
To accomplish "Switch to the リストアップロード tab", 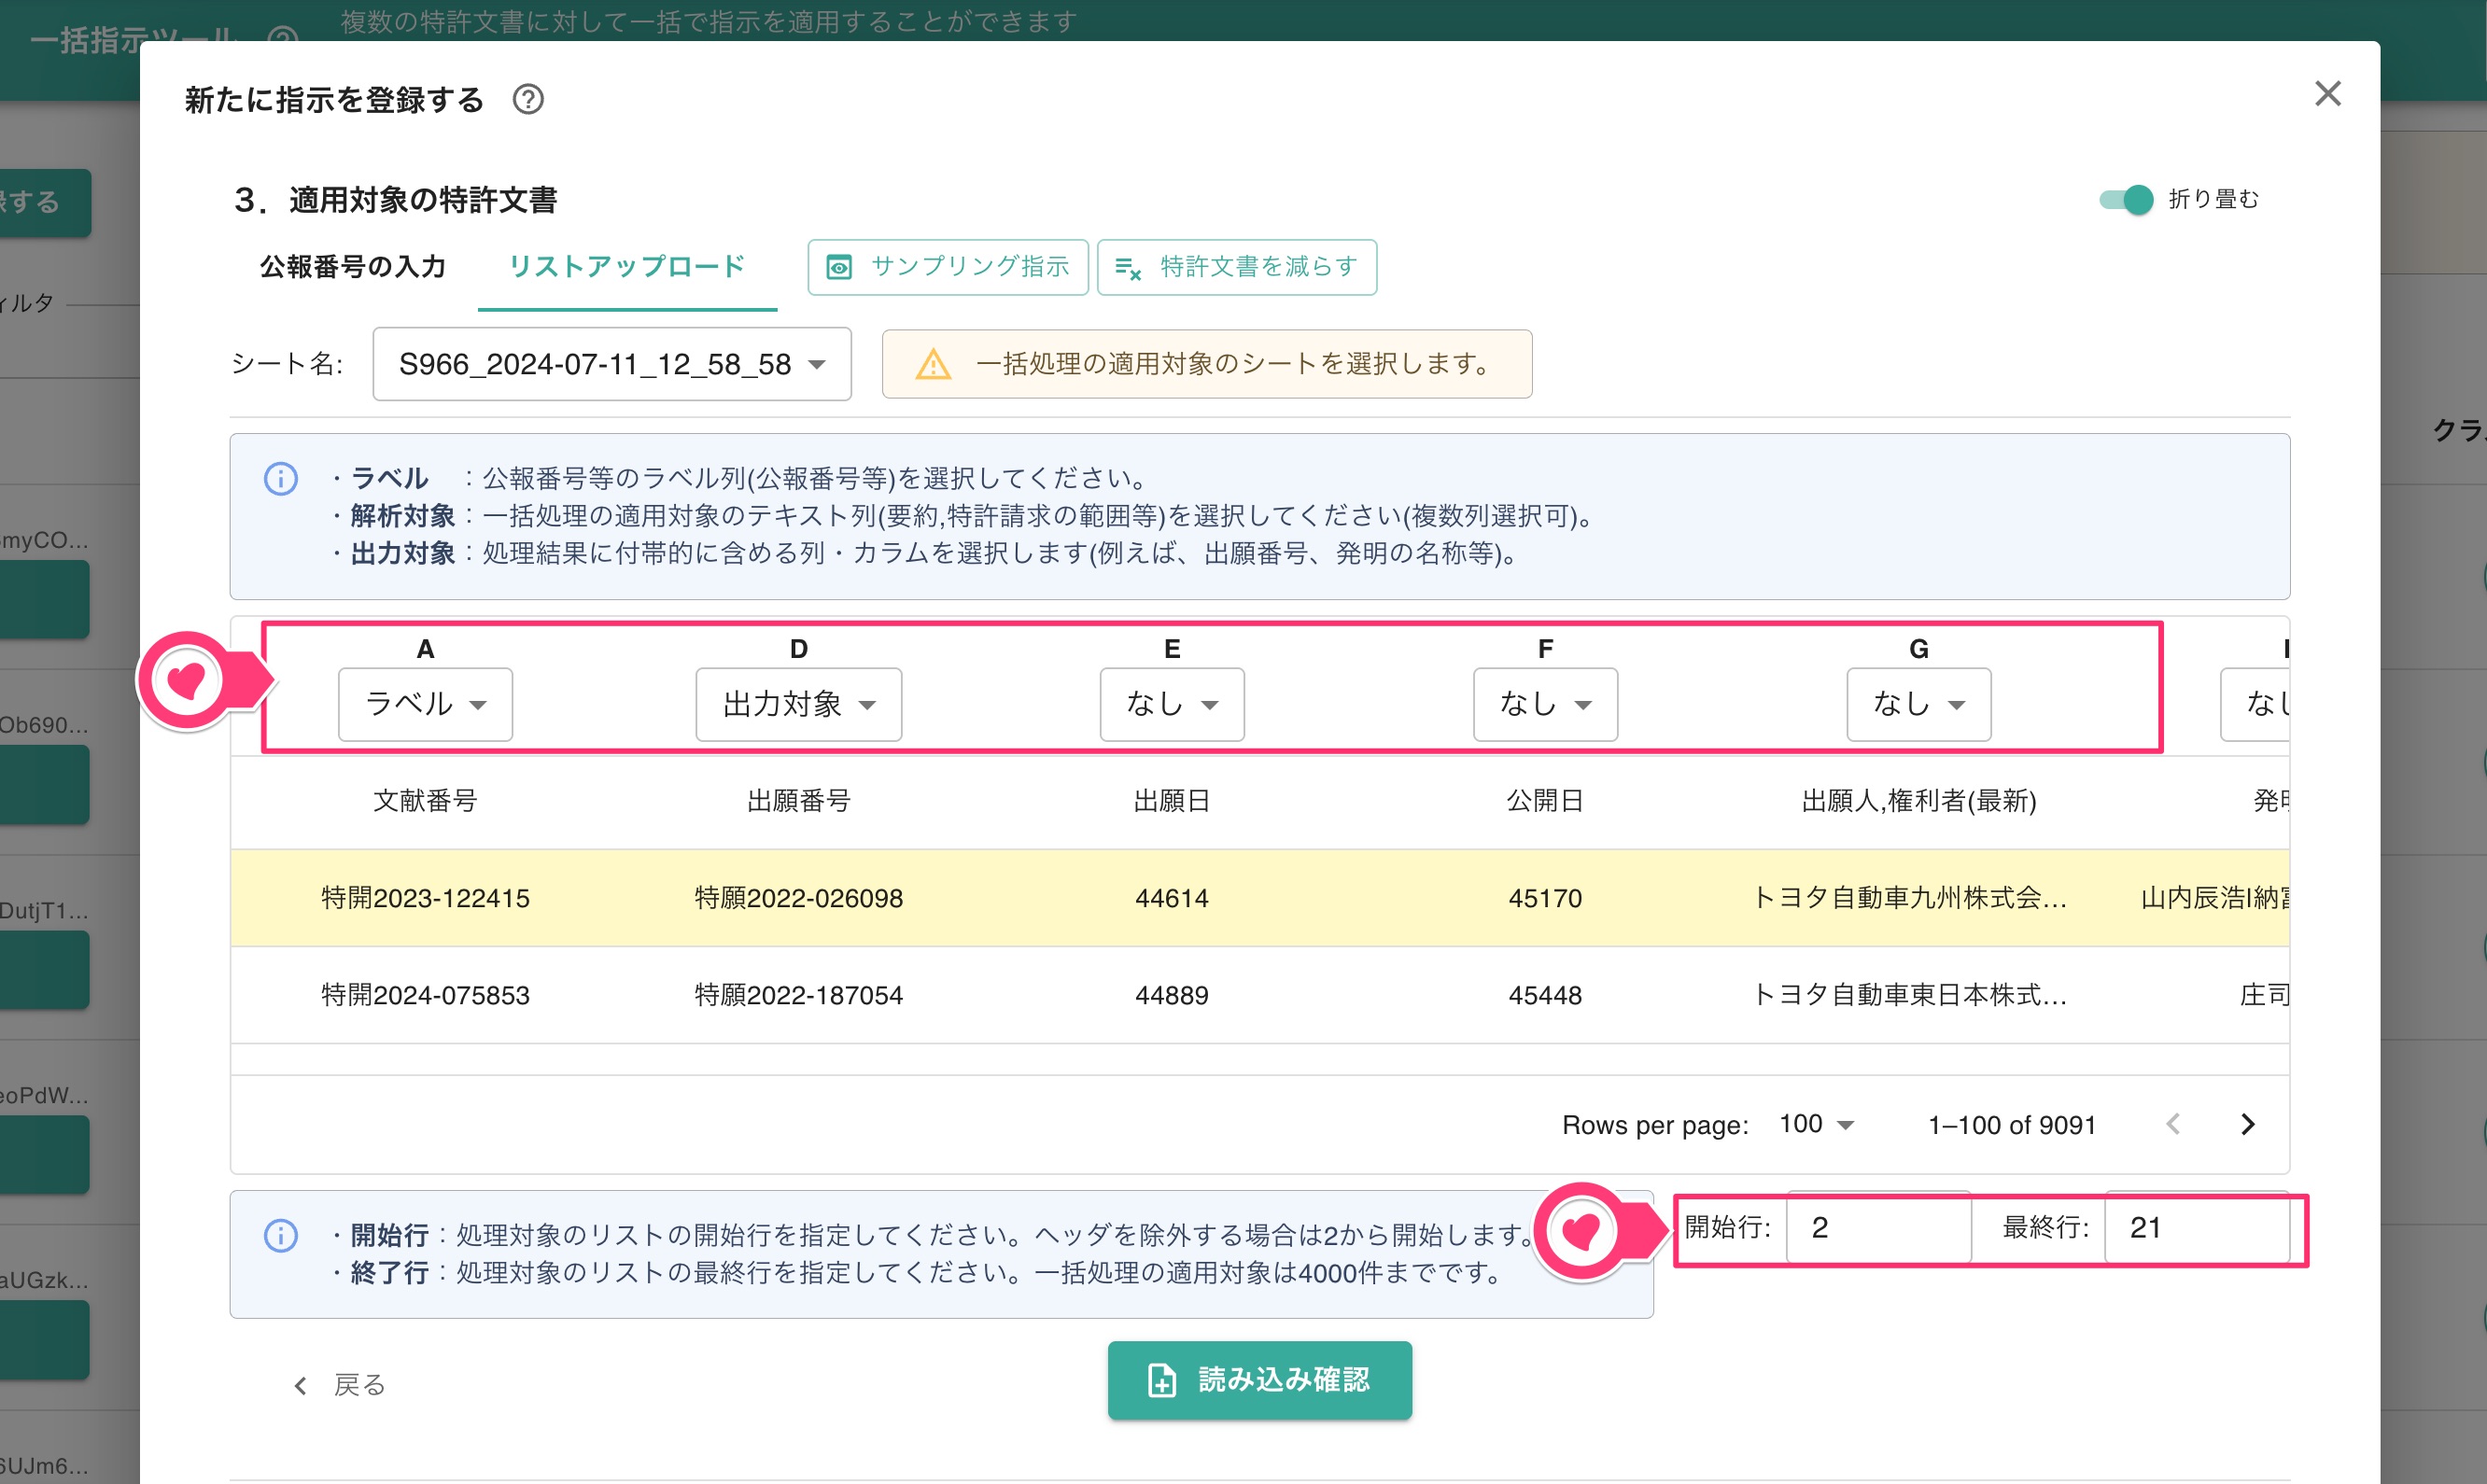I will [627, 267].
